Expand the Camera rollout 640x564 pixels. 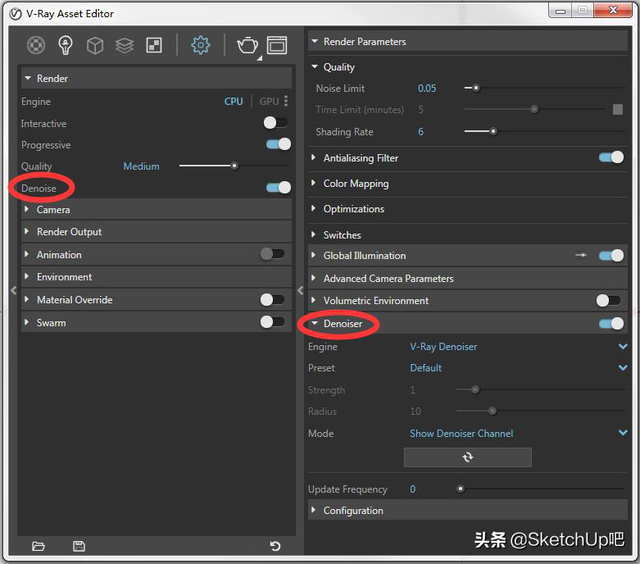coord(156,210)
